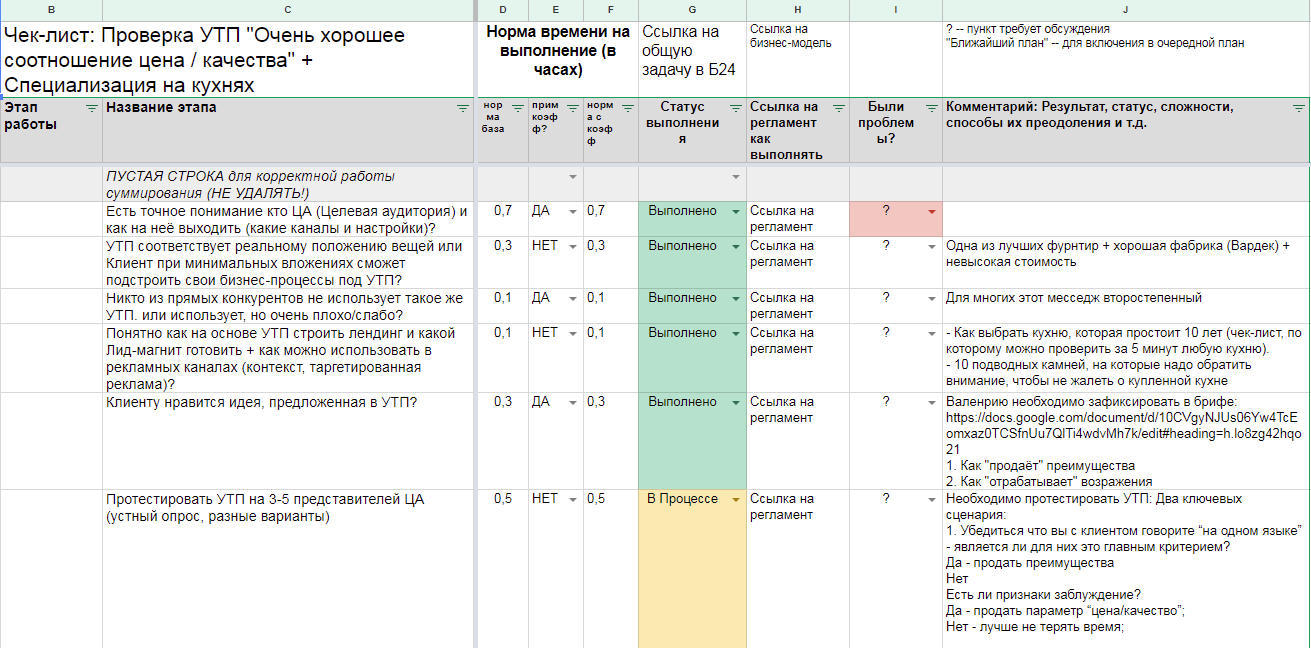Select column J header
The width and height of the screenshot is (1311, 648).
pyautogui.click(x=1126, y=10)
